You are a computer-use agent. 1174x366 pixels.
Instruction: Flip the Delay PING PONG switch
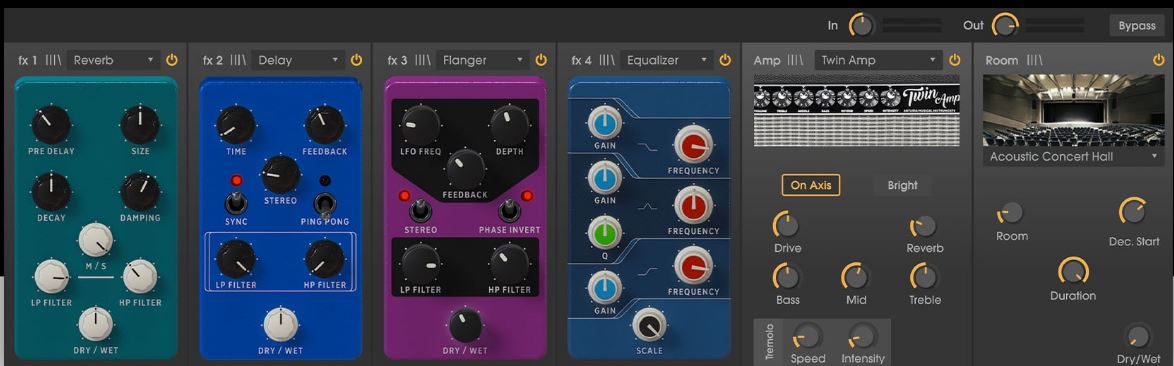(324, 204)
